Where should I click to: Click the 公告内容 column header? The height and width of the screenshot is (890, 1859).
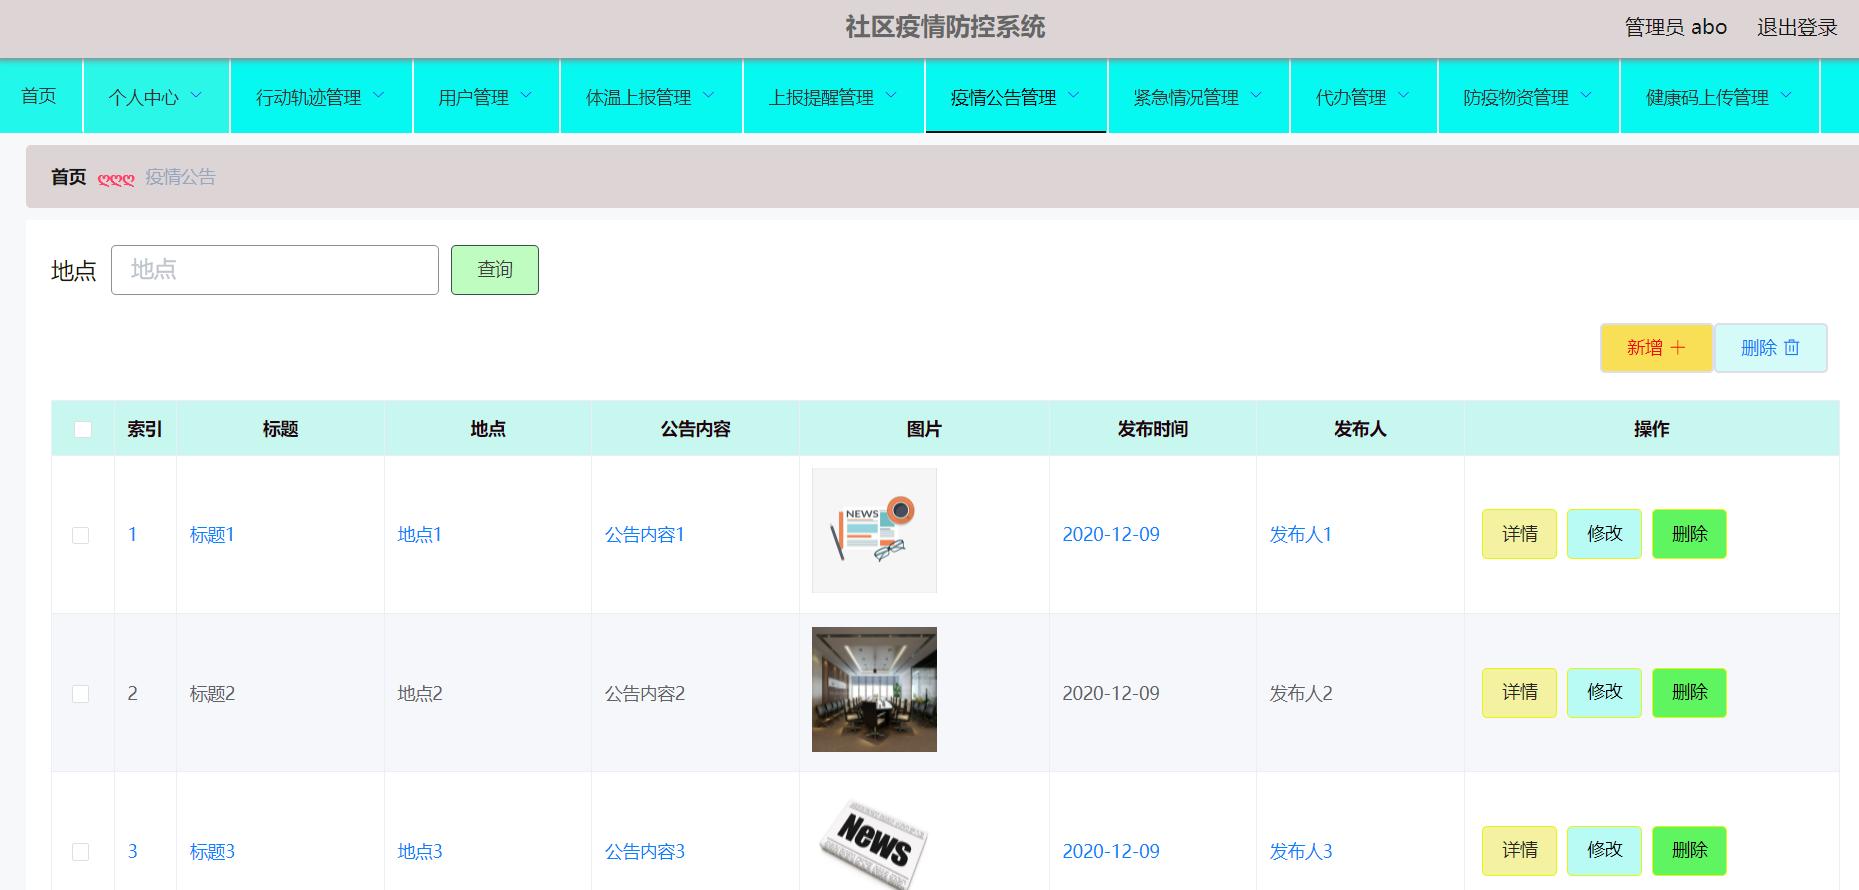coord(695,429)
